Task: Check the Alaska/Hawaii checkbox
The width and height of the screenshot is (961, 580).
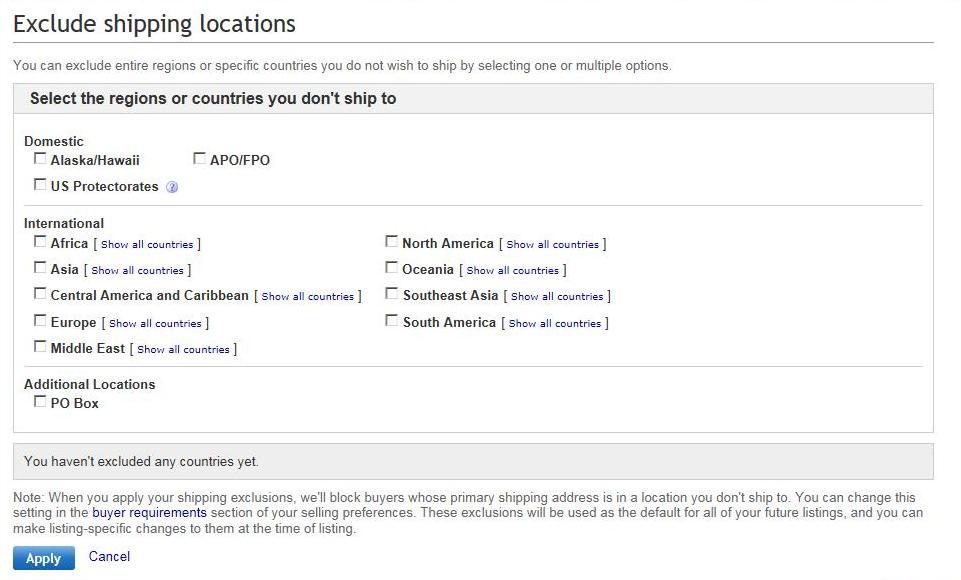Action: (x=40, y=158)
